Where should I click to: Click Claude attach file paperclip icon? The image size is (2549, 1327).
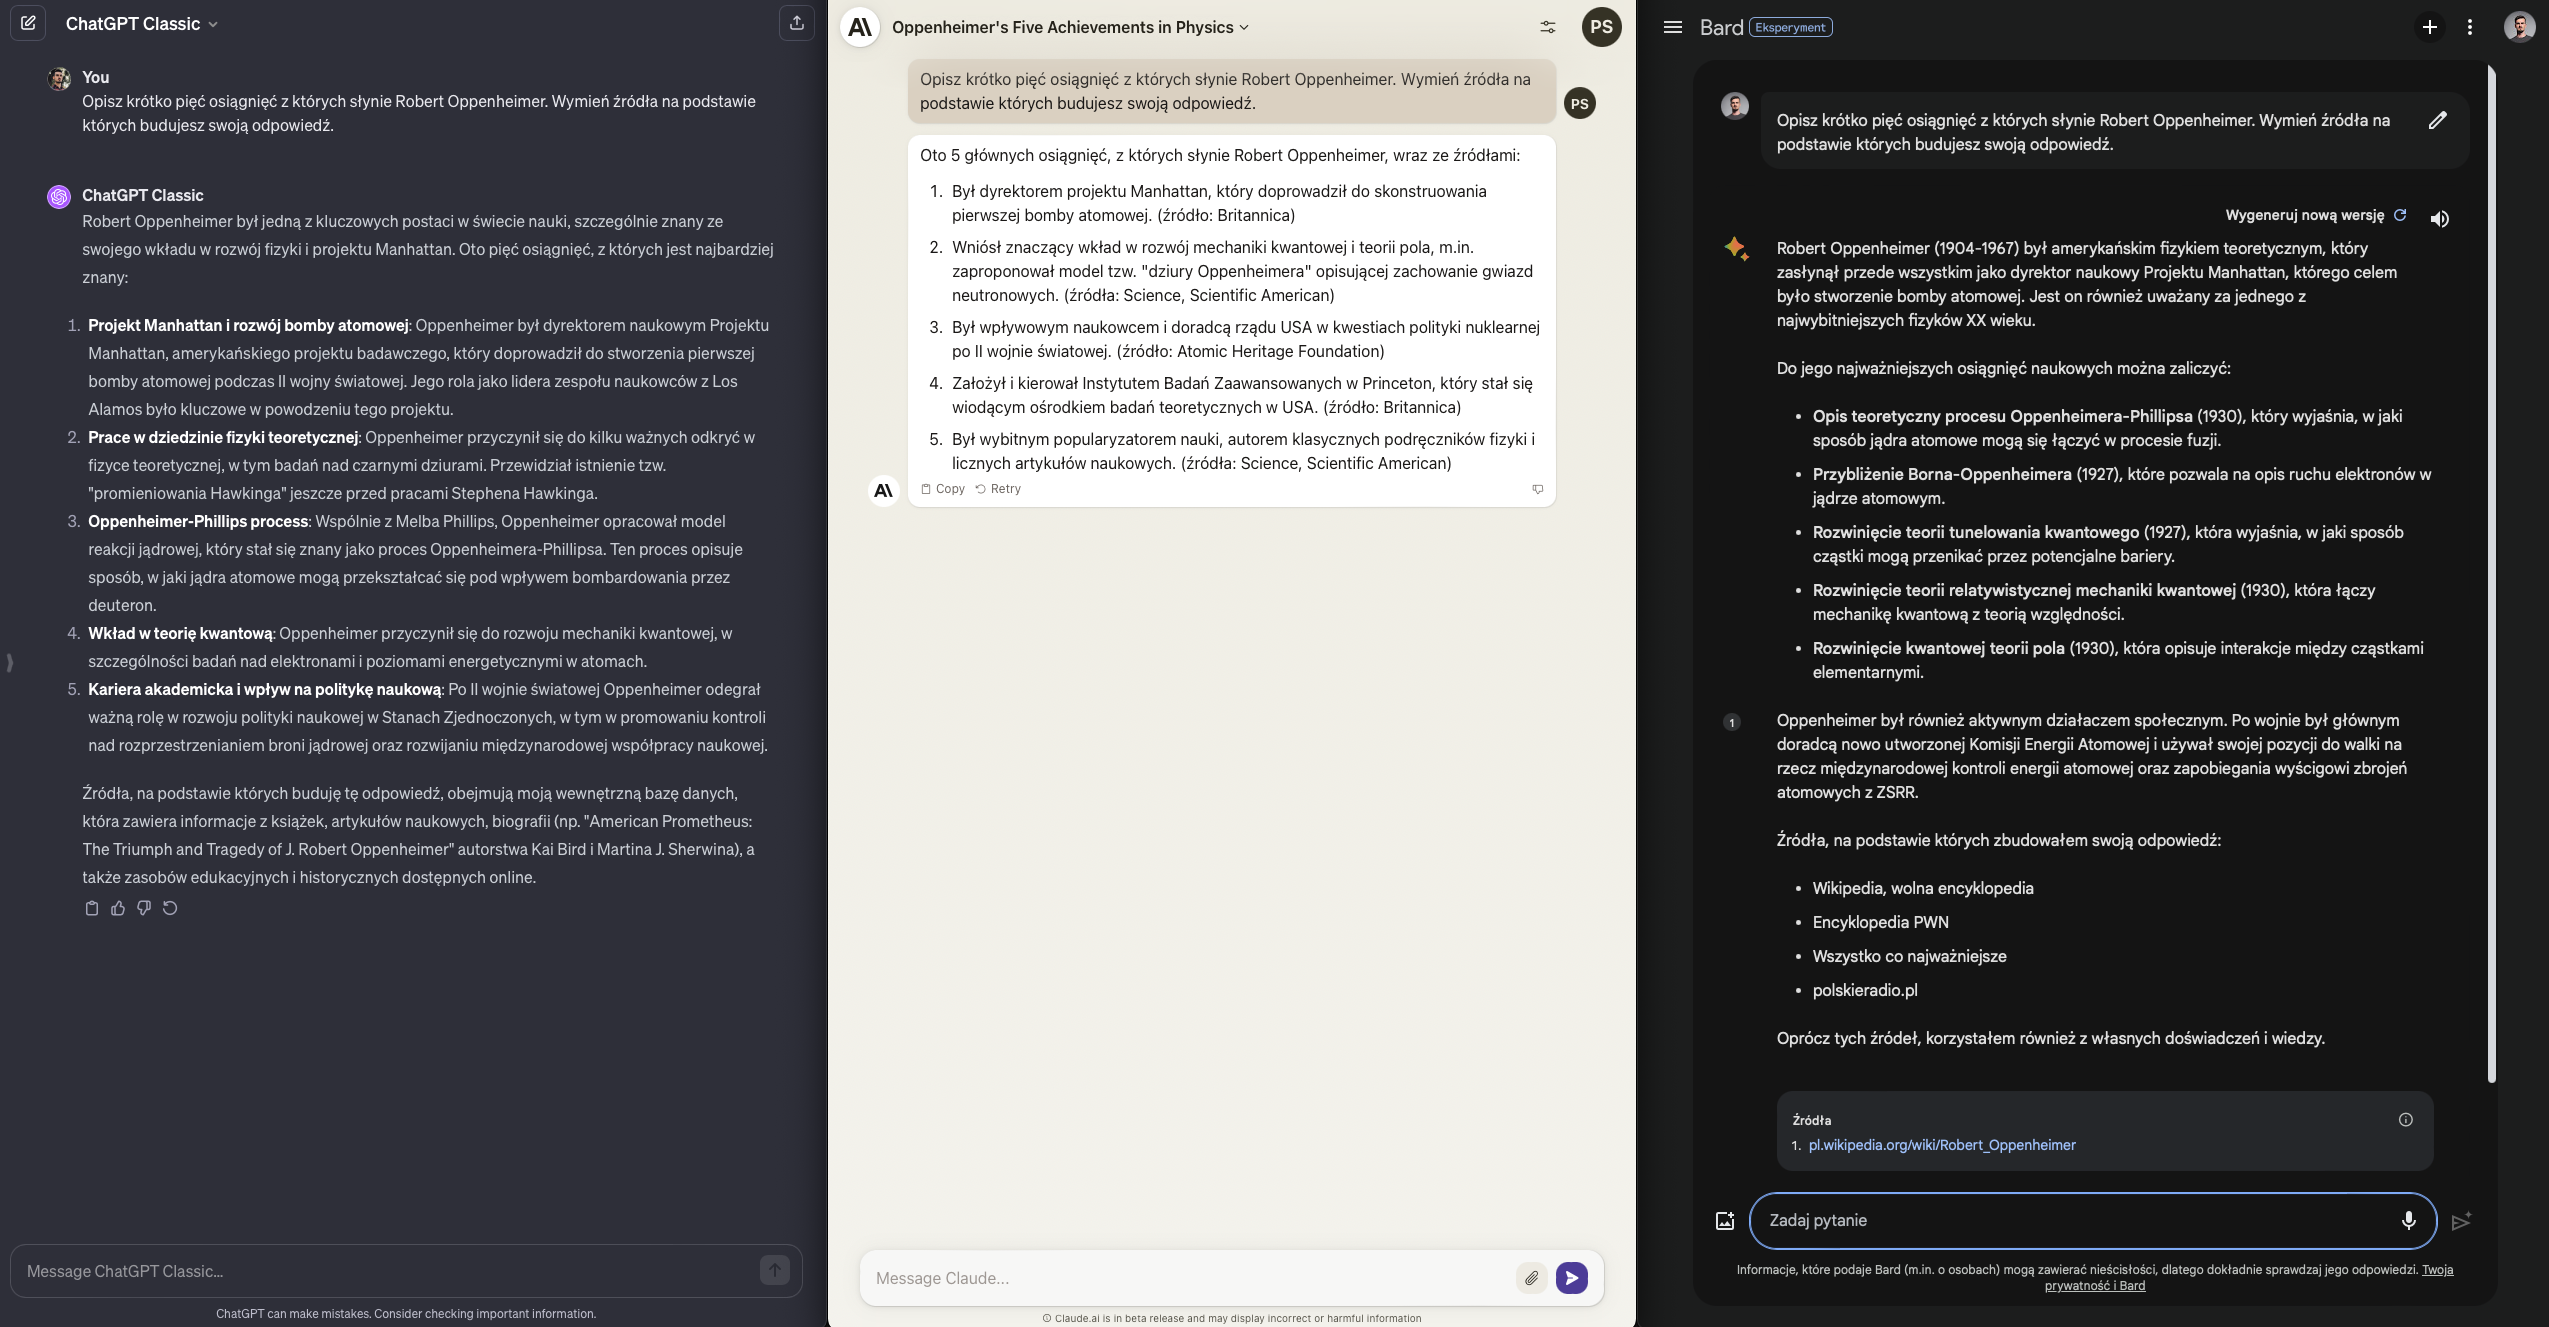[1531, 1277]
